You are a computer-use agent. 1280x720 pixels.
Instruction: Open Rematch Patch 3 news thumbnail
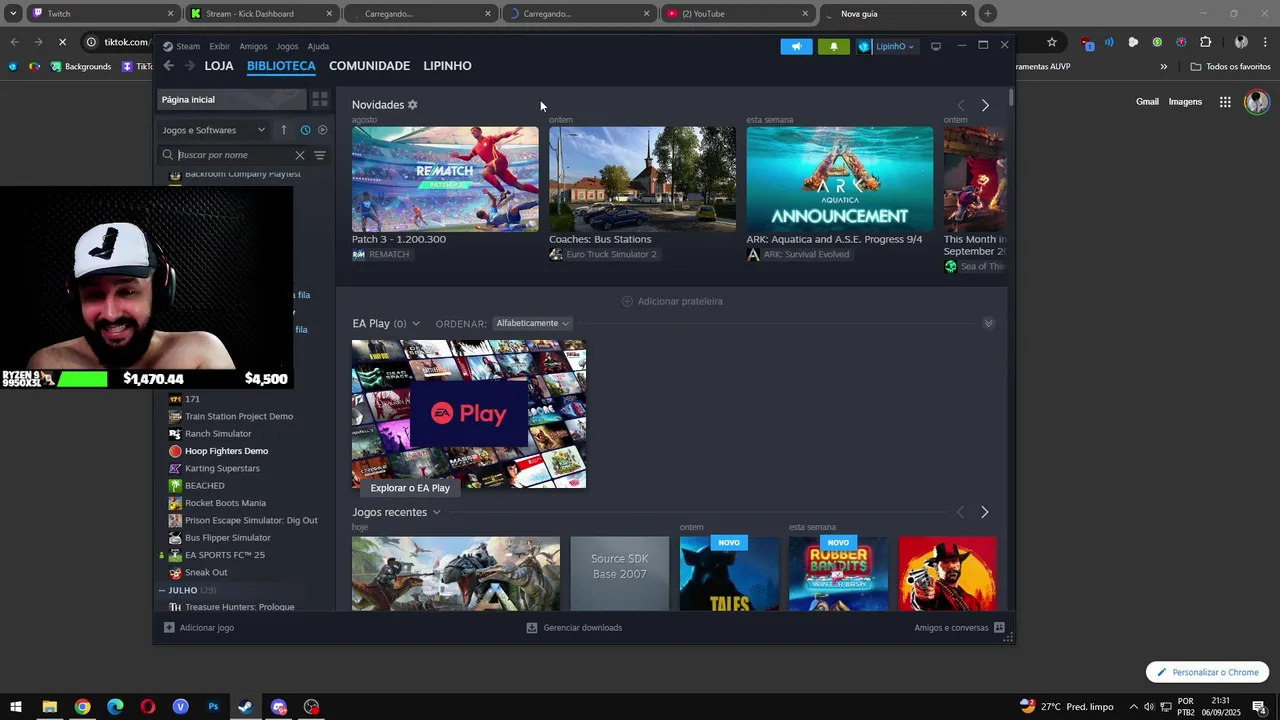445,179
